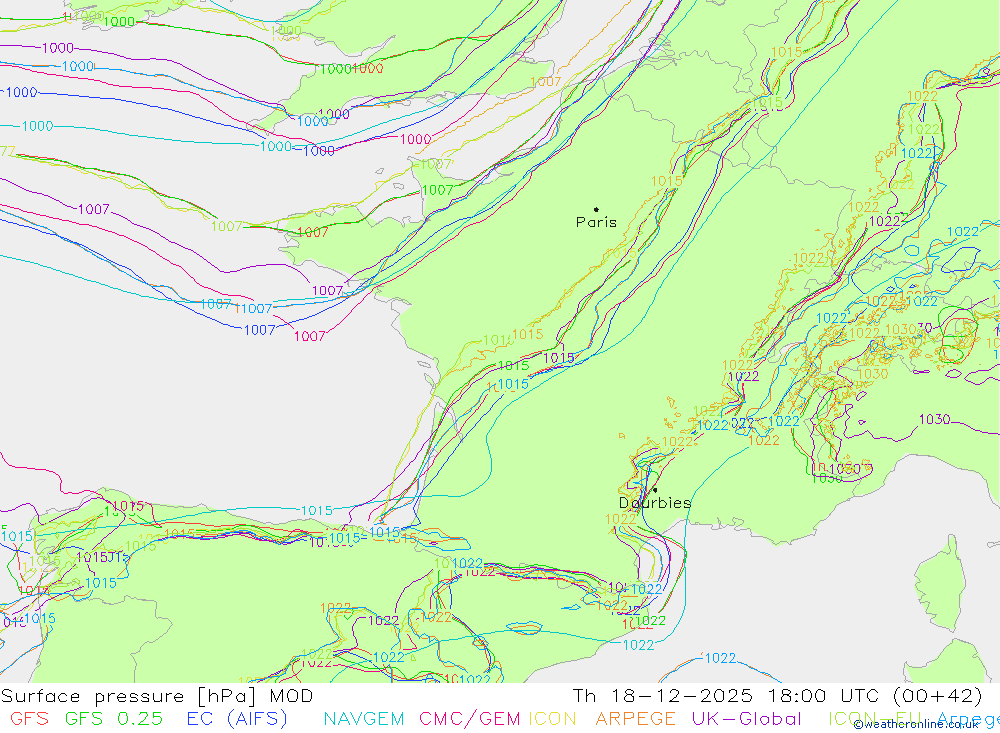
Task: Select the green GFS 0.25 legend entry
Action: pos(114,719)
